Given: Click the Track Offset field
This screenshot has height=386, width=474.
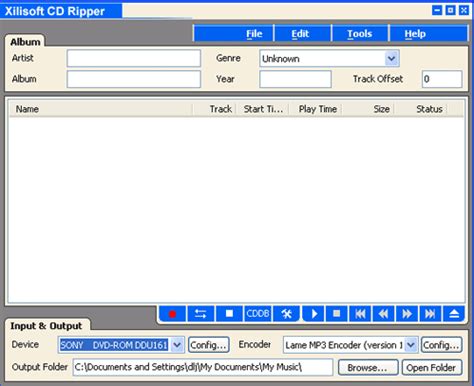Looking at the screenshot, I should [442, 79].
